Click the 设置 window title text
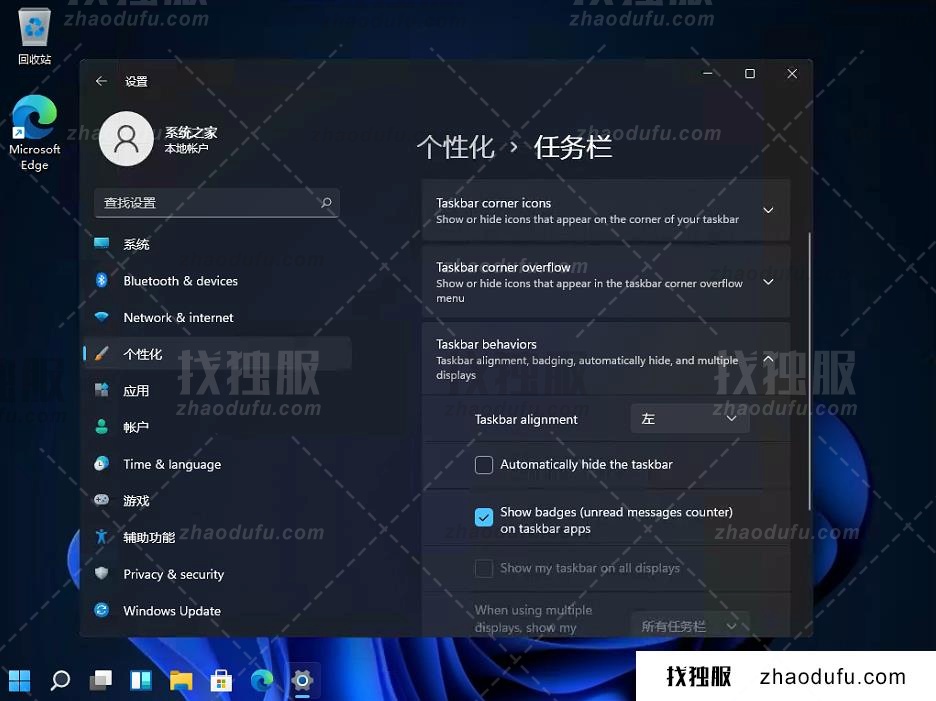Screen dimensions: 936x701 [136, 81]
